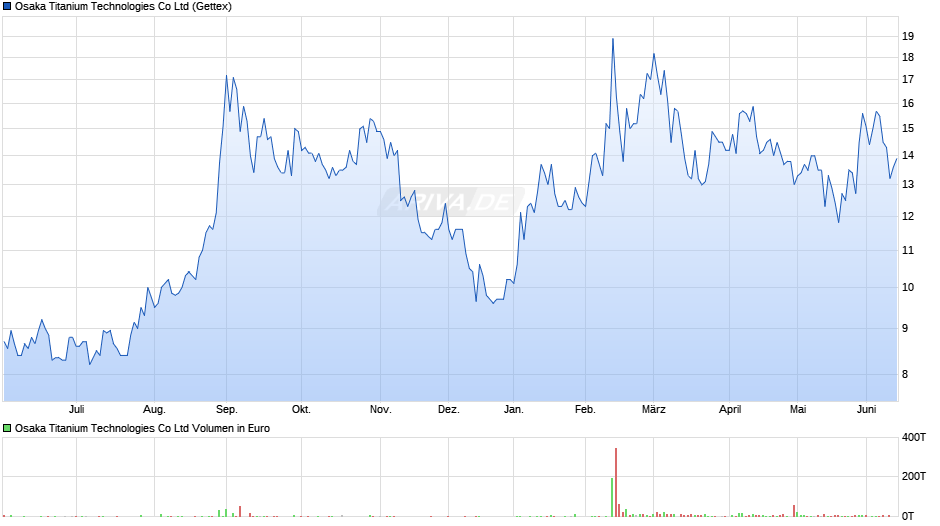Viewport: 940px width, 526px height.
Task: Click the price axis value 18
Action: click(x=908, y=57)
